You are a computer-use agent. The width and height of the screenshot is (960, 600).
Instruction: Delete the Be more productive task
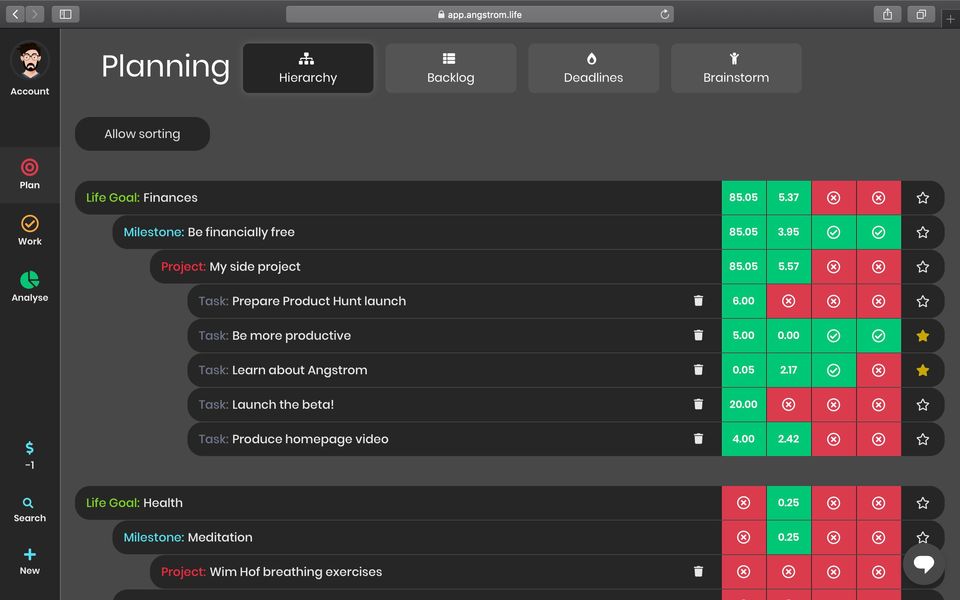(x=698, y=335)
